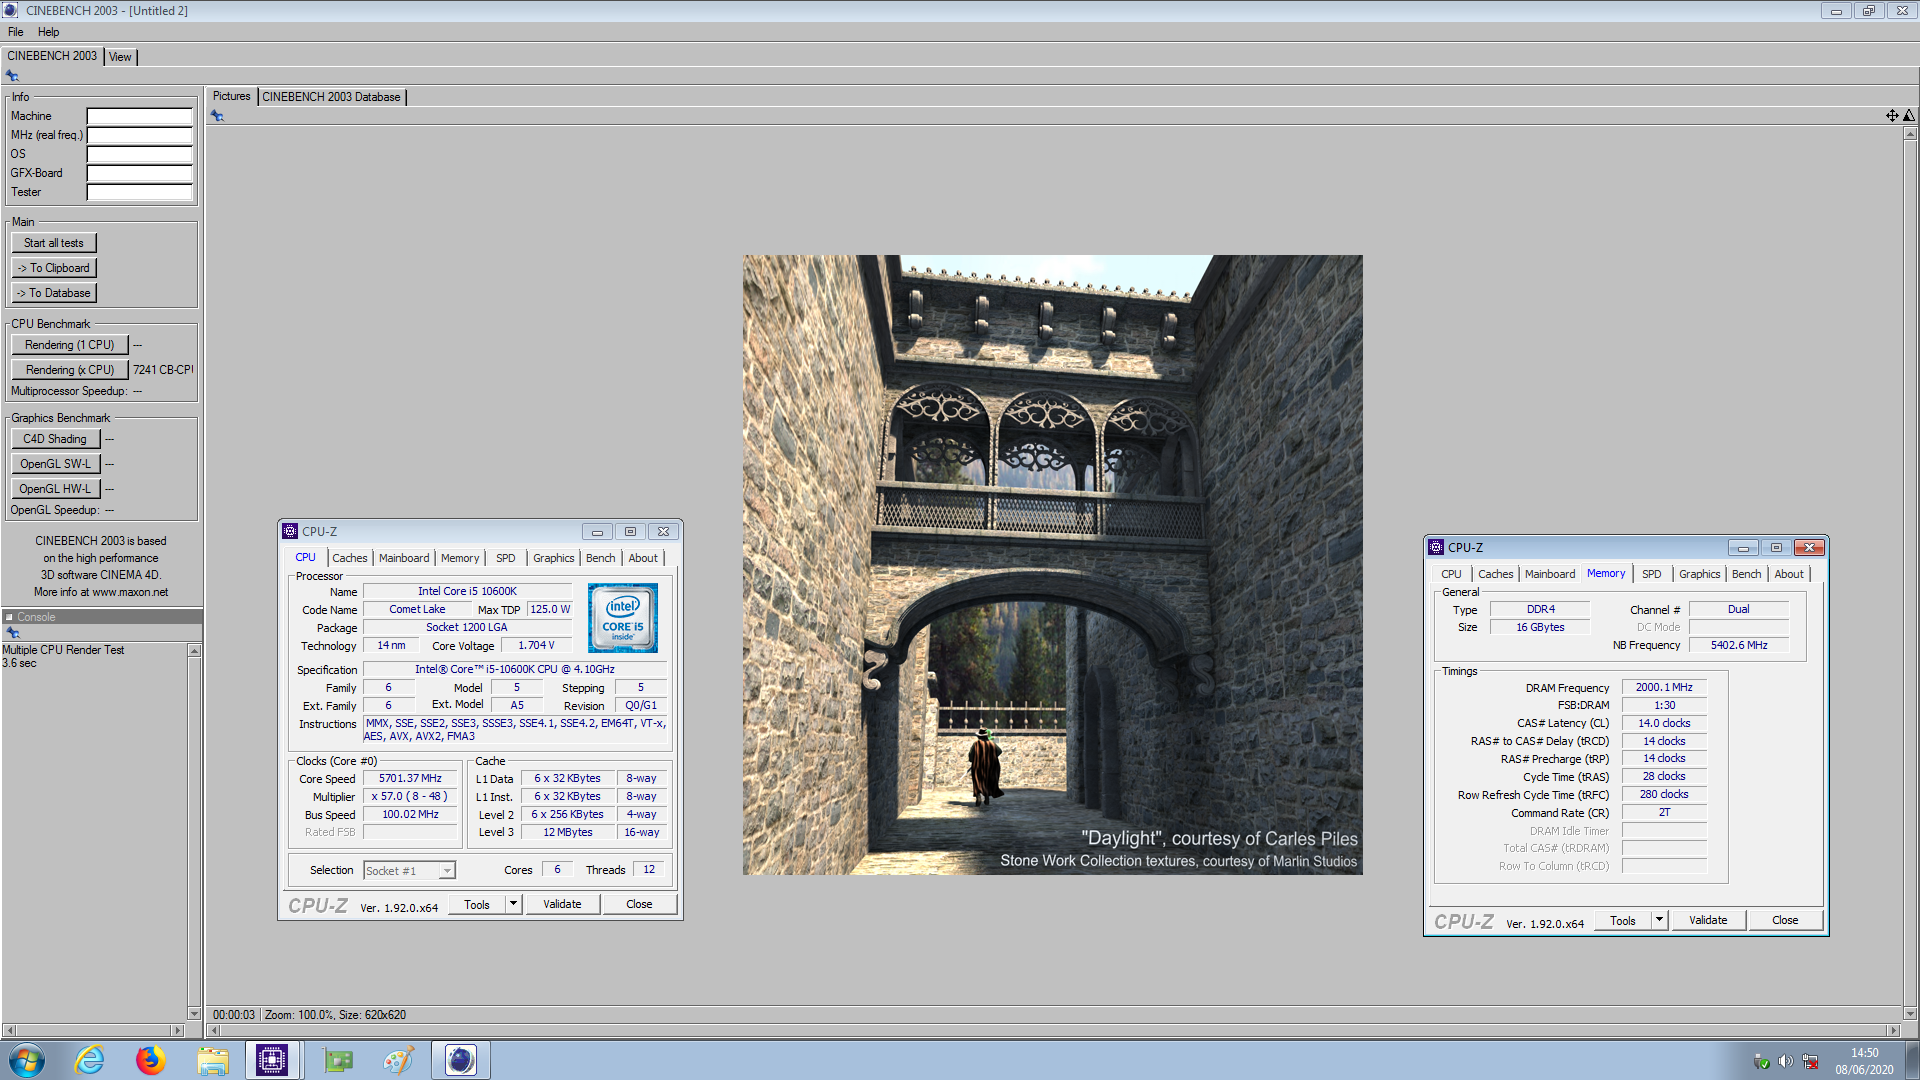Click the triangle icon at viewer top right
This screenshot has height=1080, width=1920.
tap(1909, 116)
